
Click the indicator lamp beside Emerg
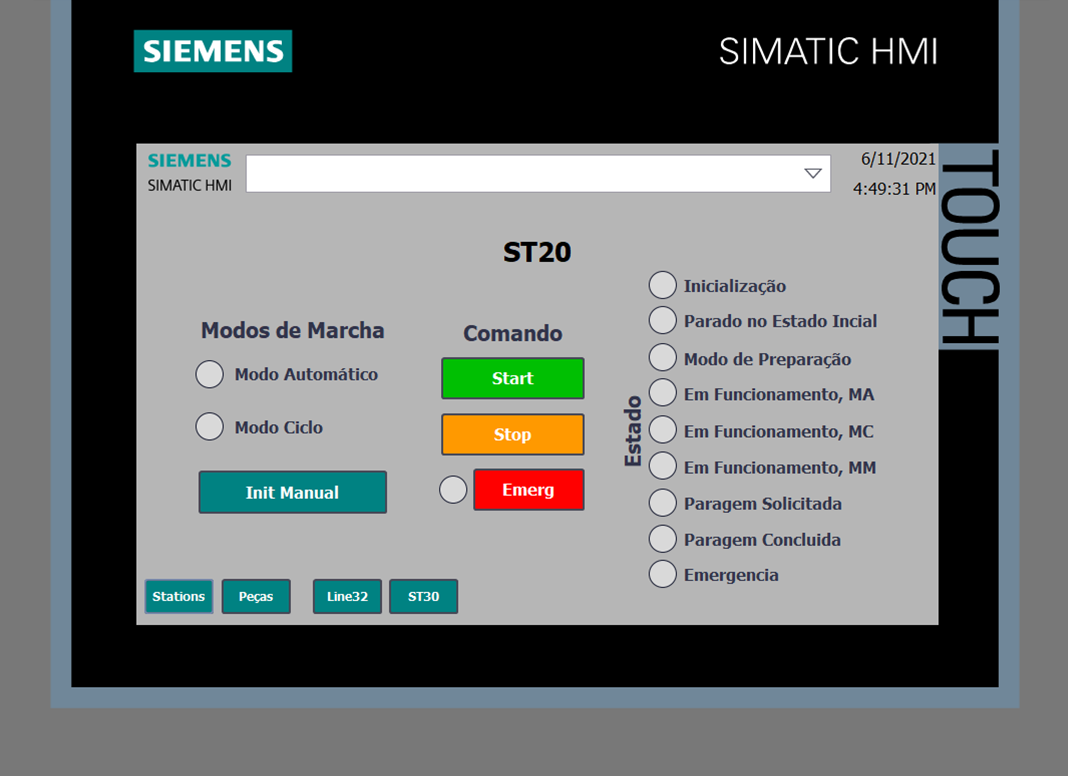453,489
